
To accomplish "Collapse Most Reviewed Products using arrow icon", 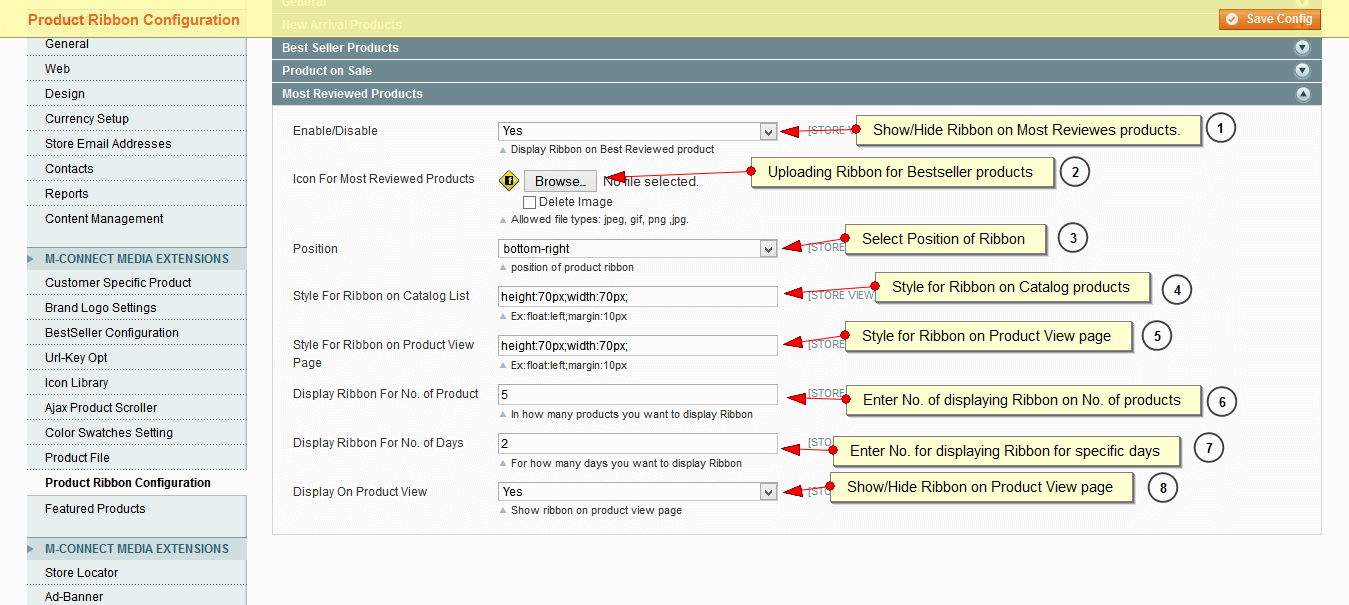I will pyautogui.click(x=1302, y=94).
